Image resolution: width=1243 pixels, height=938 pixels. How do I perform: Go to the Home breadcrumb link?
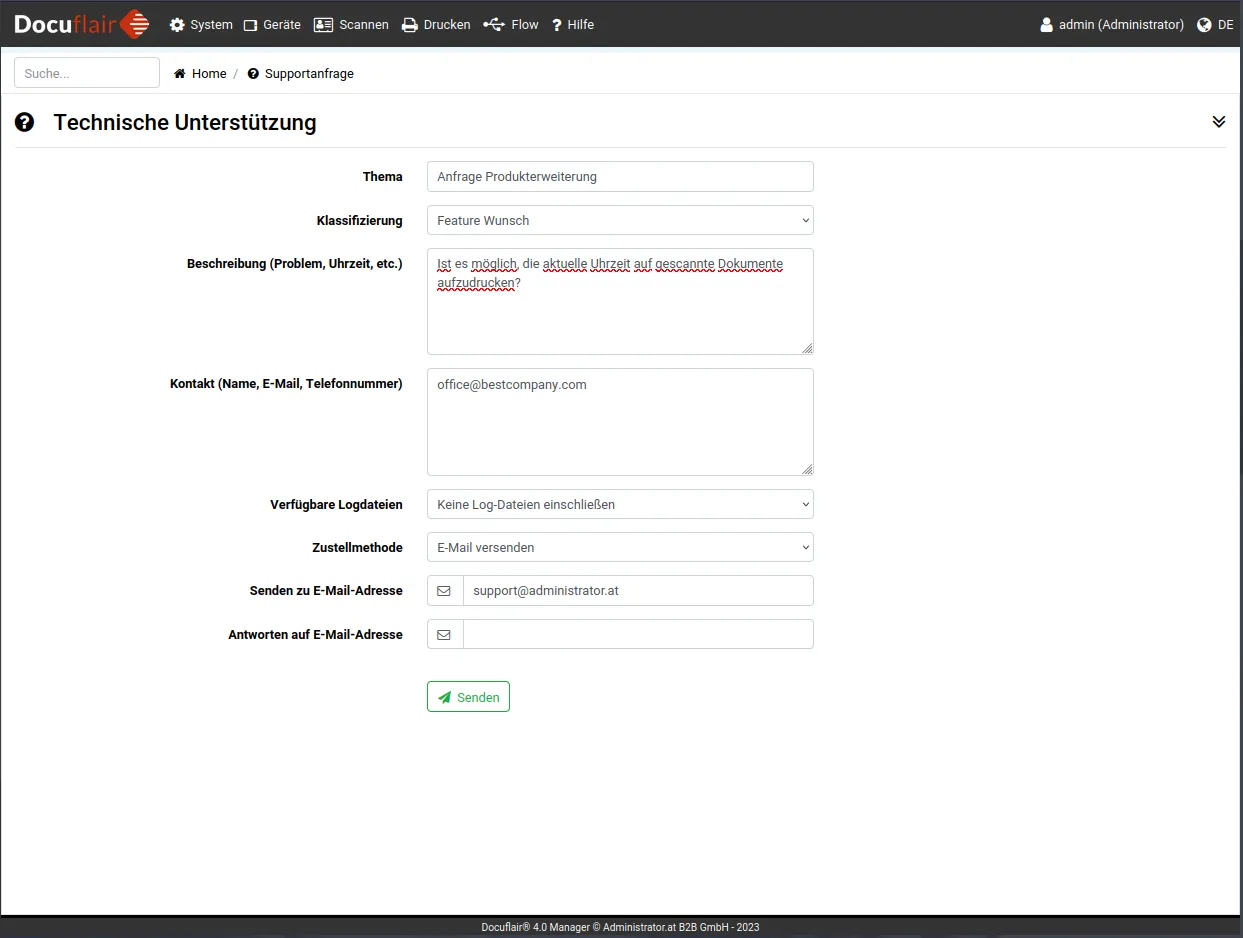point(209,74)
